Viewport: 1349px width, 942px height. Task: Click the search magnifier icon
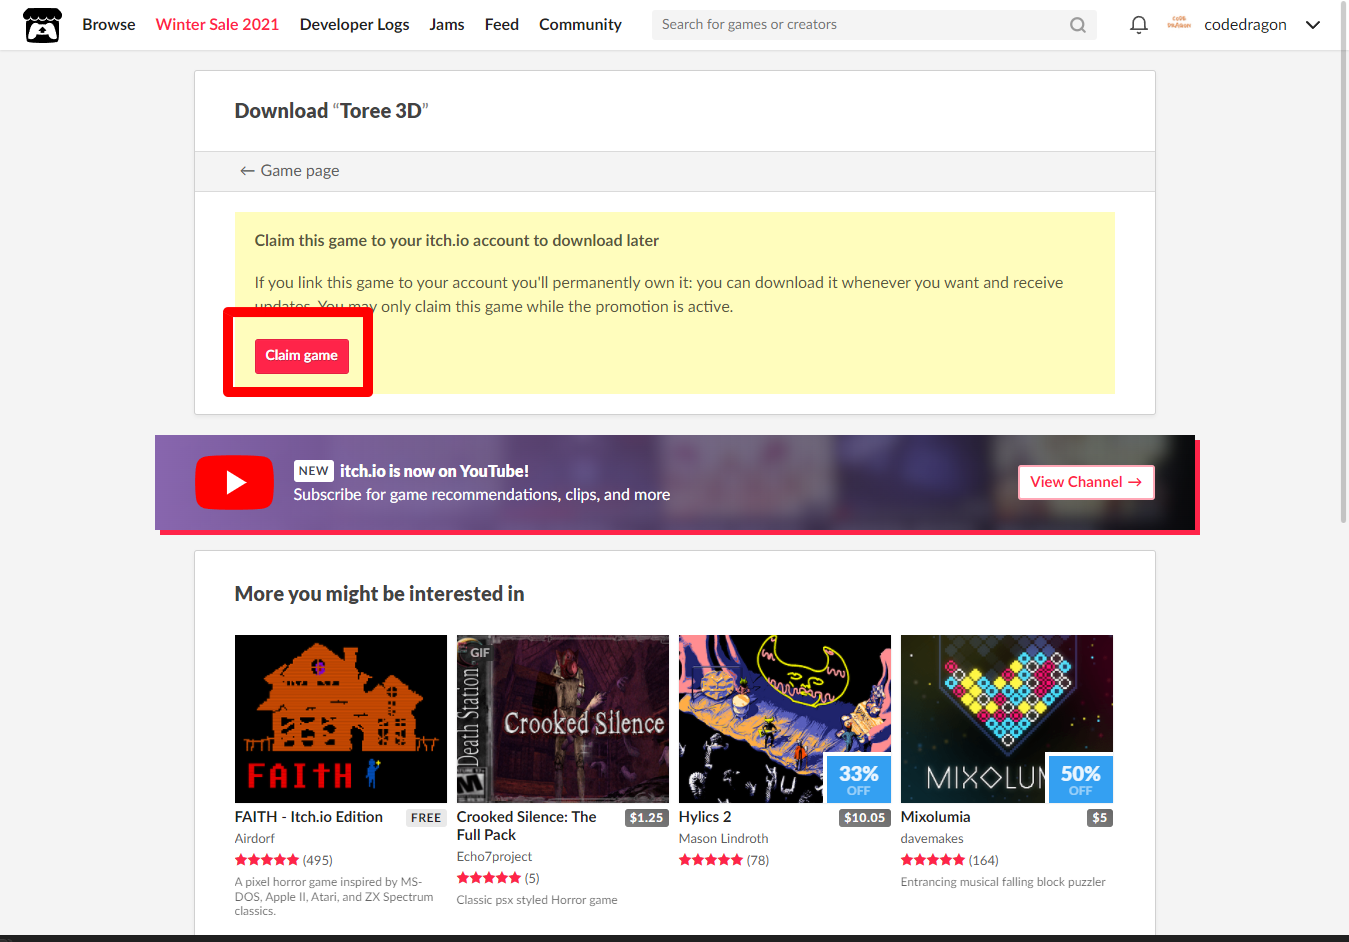pyautogui.click(x=1077, y=25)
